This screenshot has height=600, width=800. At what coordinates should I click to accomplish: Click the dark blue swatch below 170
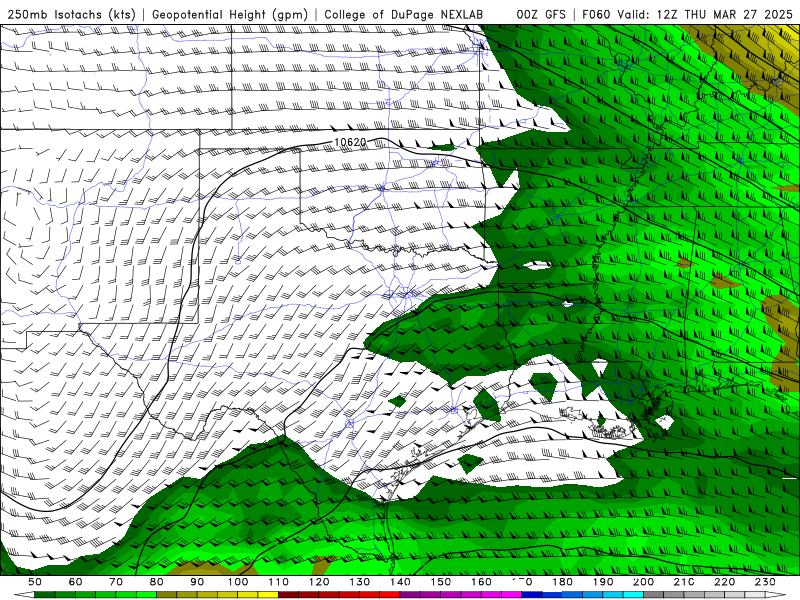(x=532, y=595)
